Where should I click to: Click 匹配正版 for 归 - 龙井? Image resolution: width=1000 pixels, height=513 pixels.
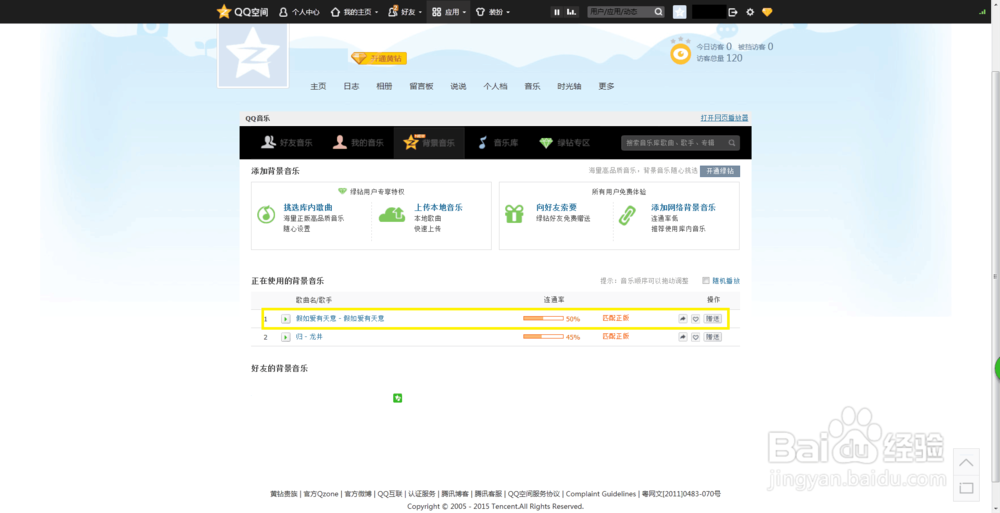(x=615, y=336)
